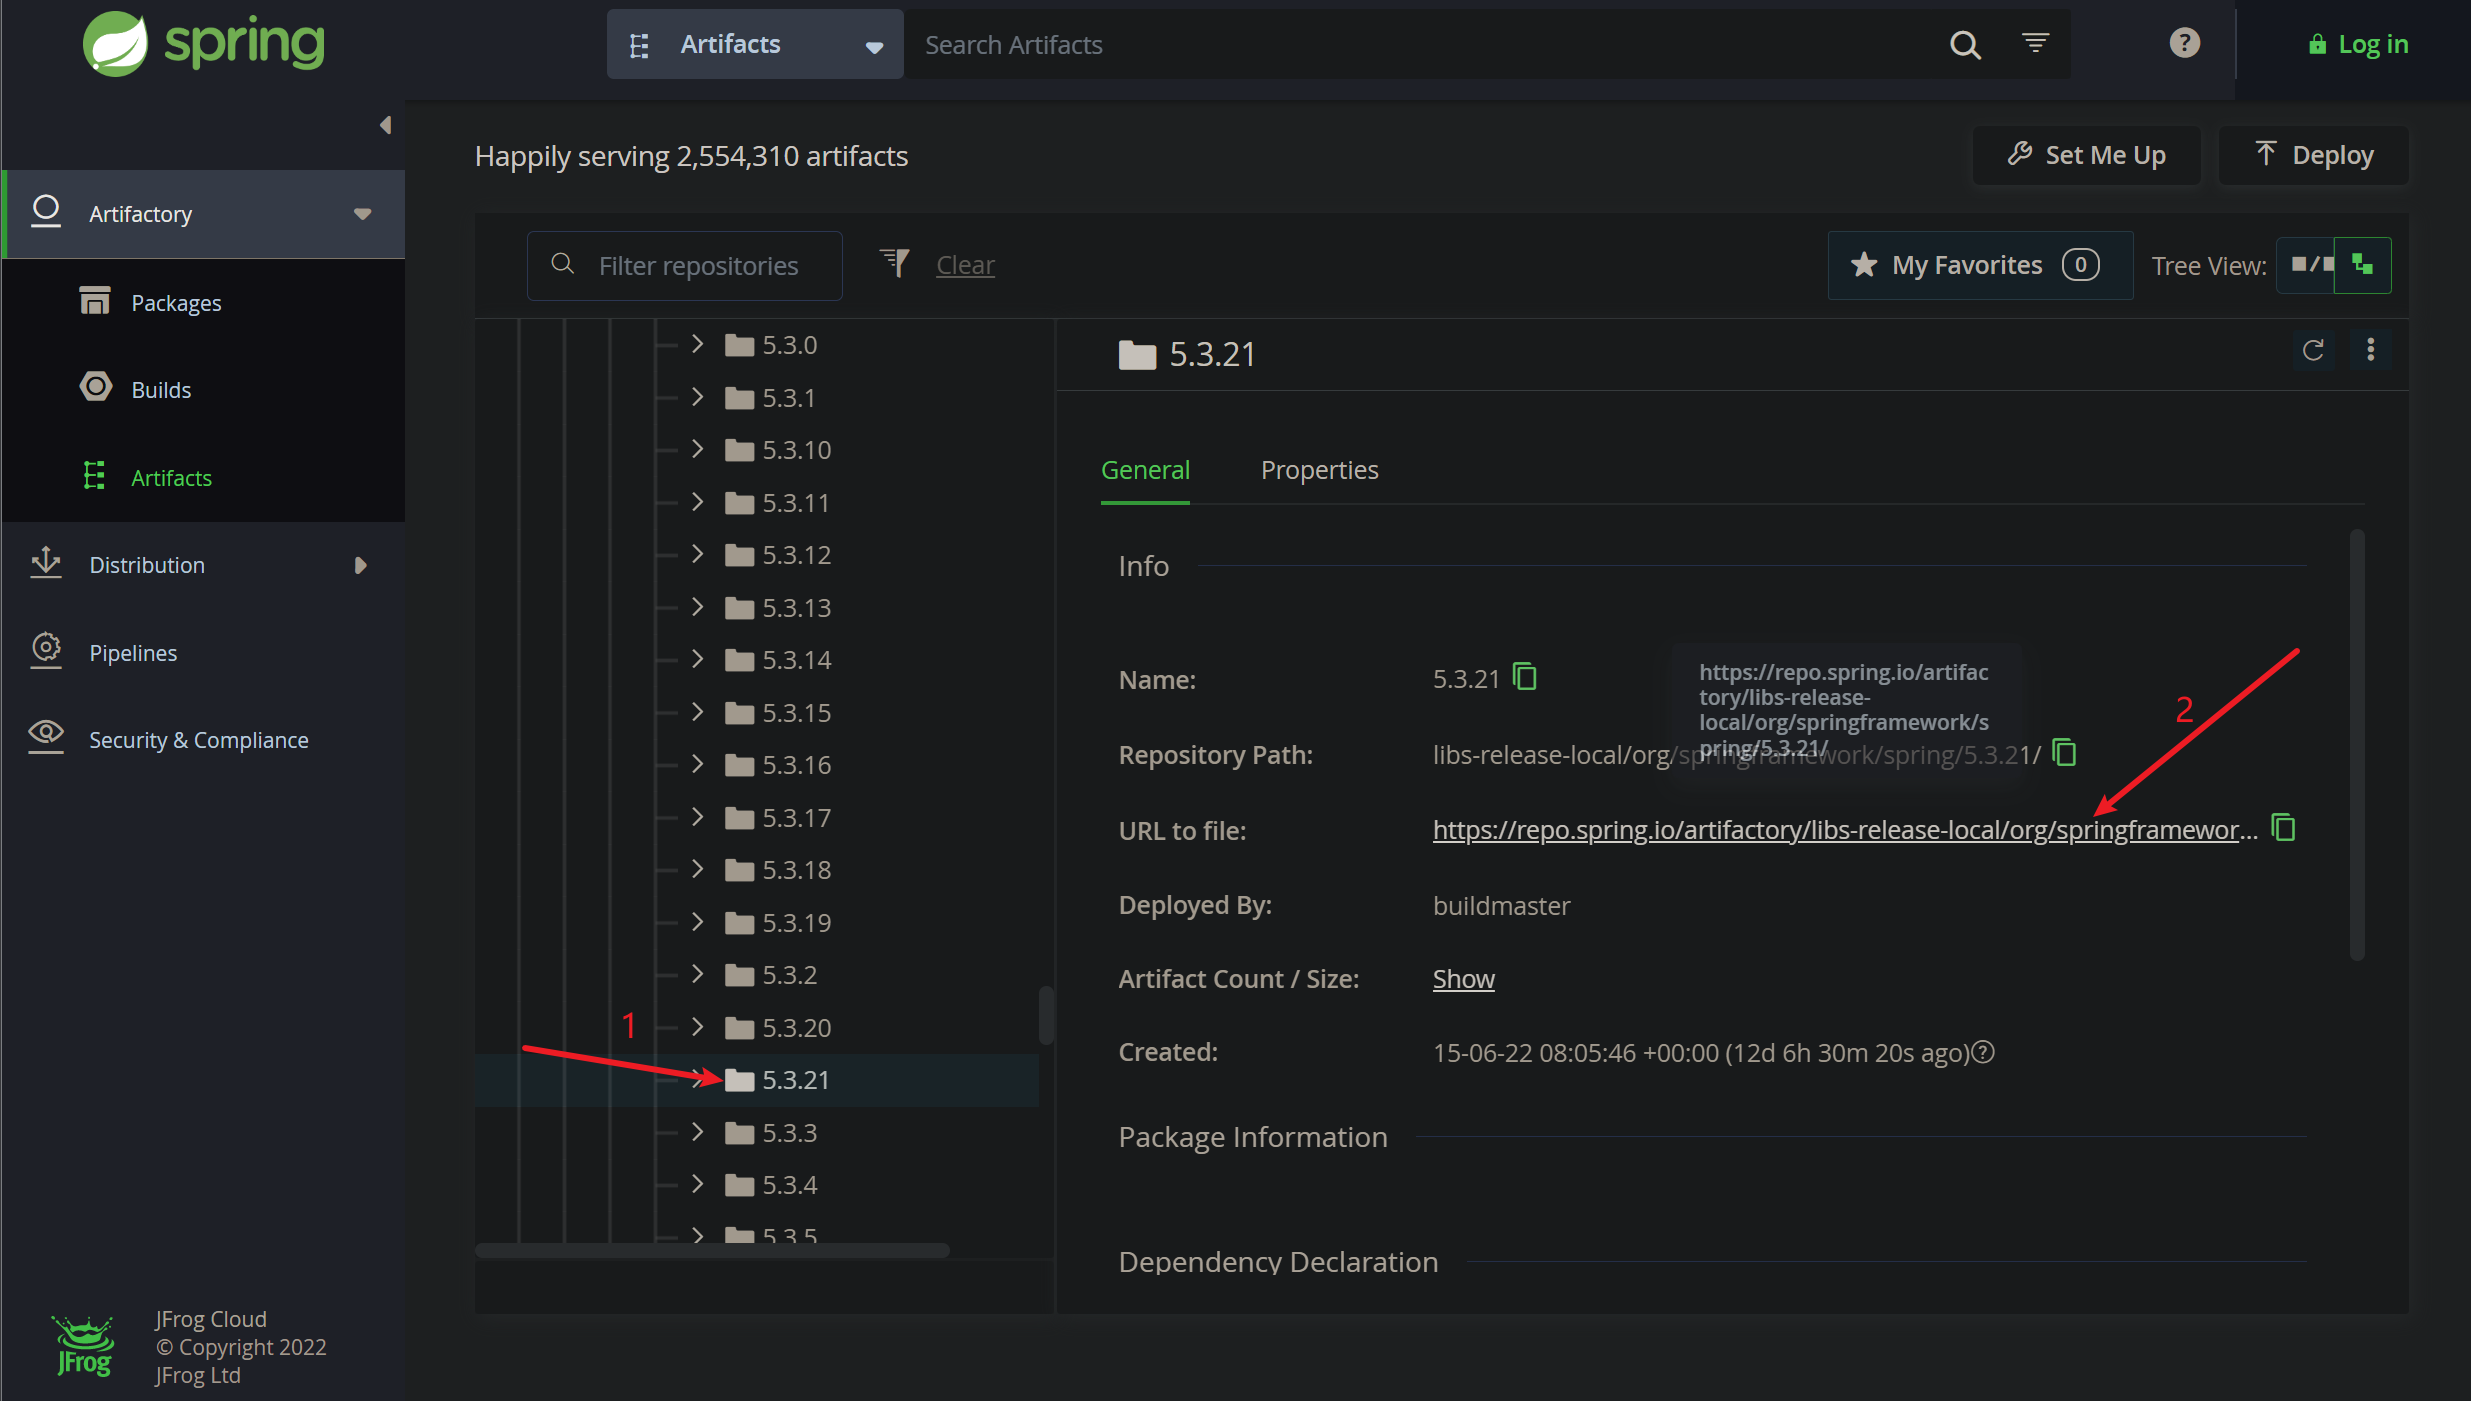The height and width of the screenshot is (1401, 2471).
Task: Open the Builds section
Action: (x=161, y=390)
